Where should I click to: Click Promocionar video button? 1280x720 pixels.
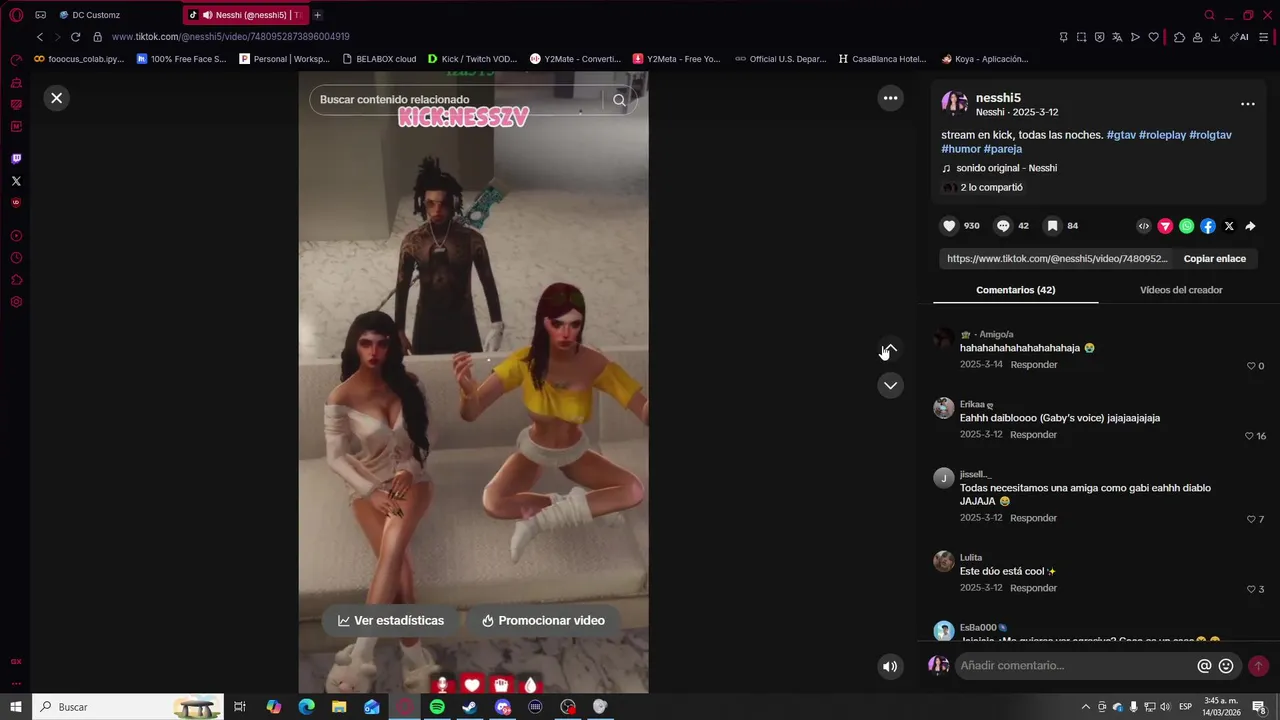[543, 621]
